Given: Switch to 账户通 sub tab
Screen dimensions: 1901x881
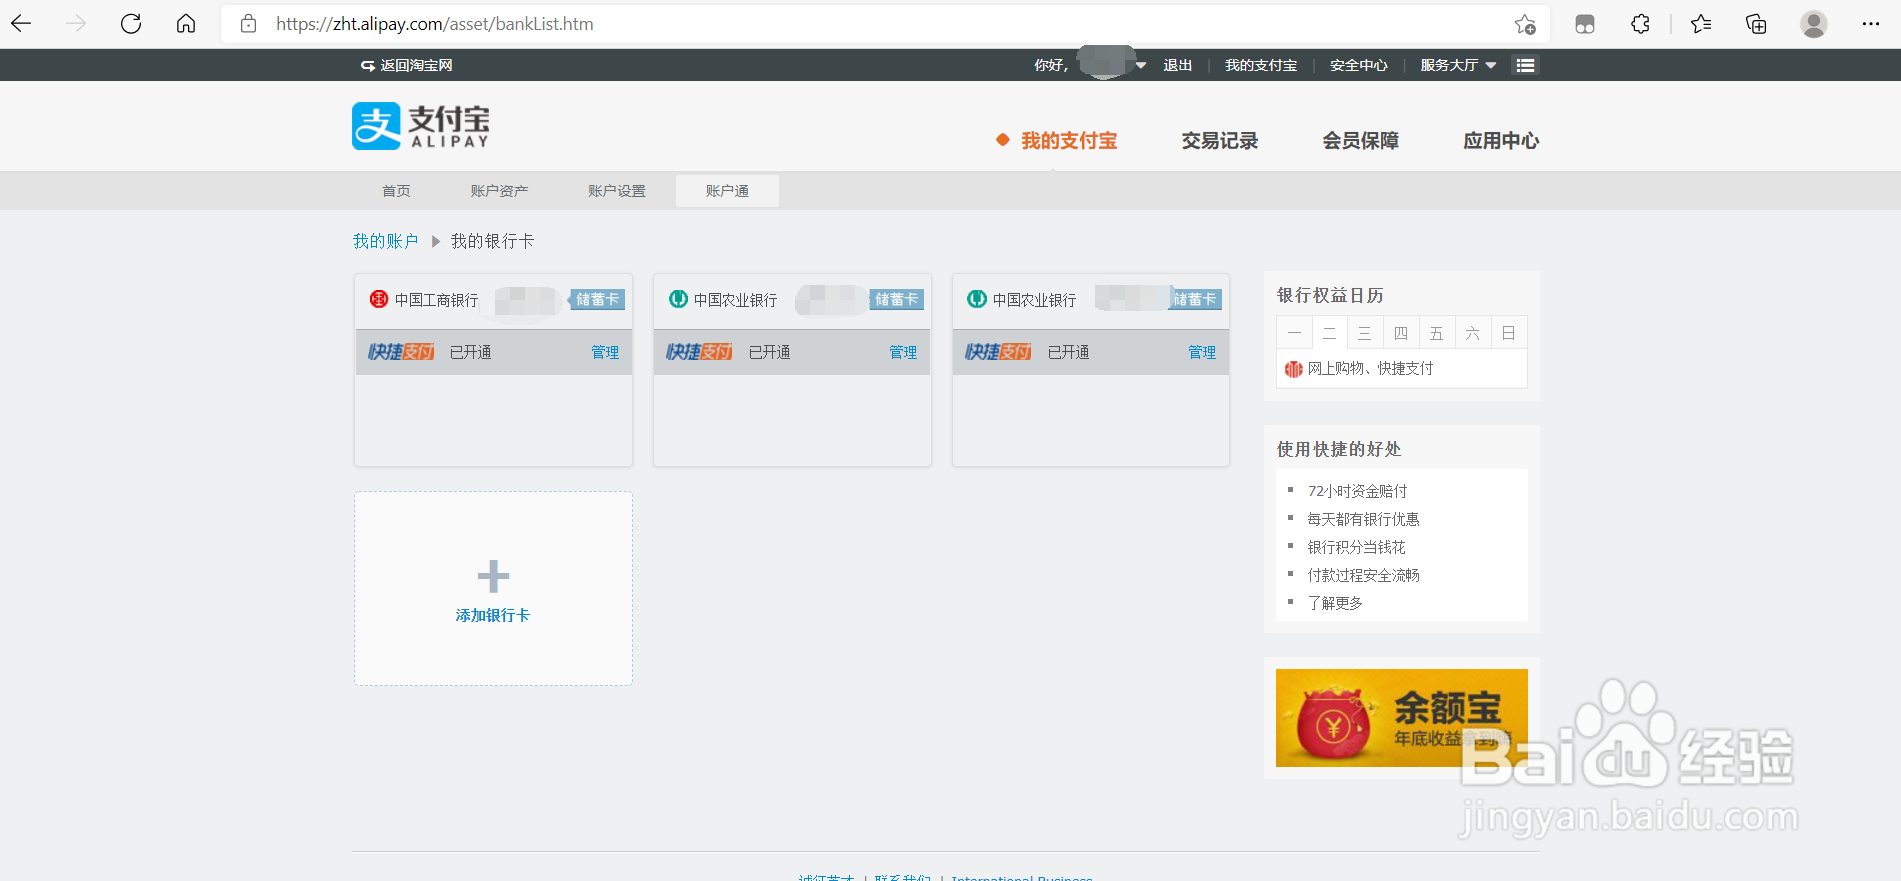Looking at the screenshot, I should tap(727, 191).
